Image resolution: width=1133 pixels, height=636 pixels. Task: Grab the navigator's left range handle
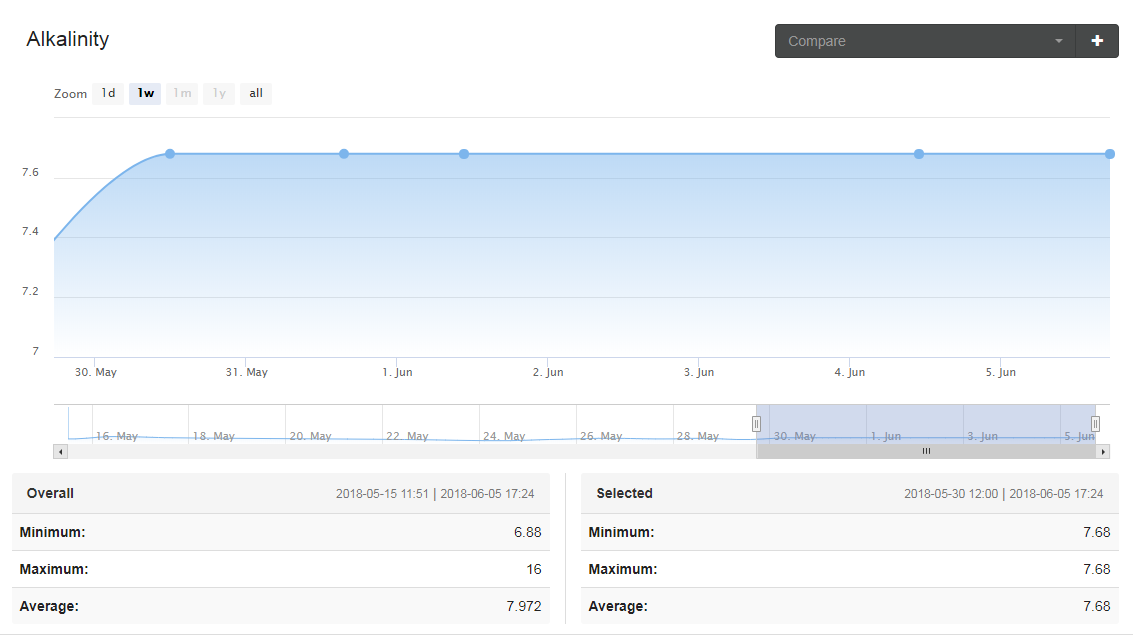point(757,424)
